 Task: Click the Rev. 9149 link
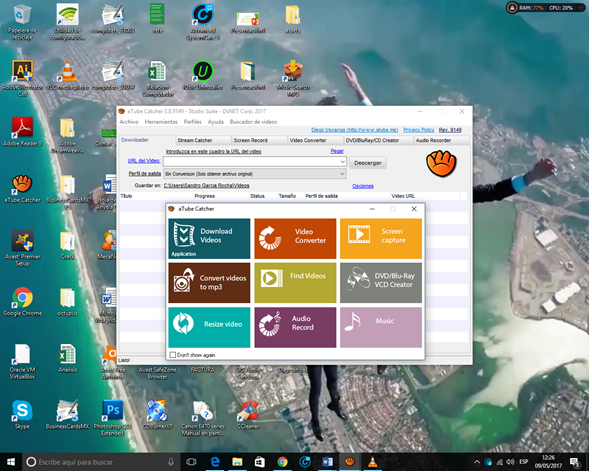click(x=451, y=130)
